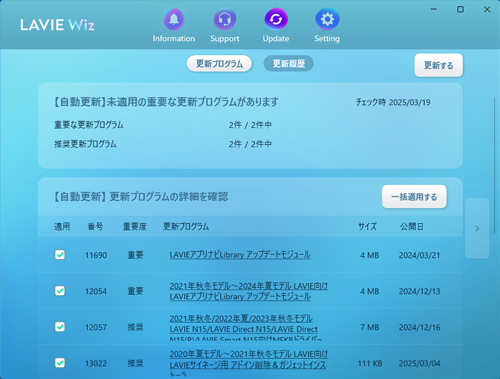Click the 公開日 column header
This screenshot has height=379, width=500.
412,227
